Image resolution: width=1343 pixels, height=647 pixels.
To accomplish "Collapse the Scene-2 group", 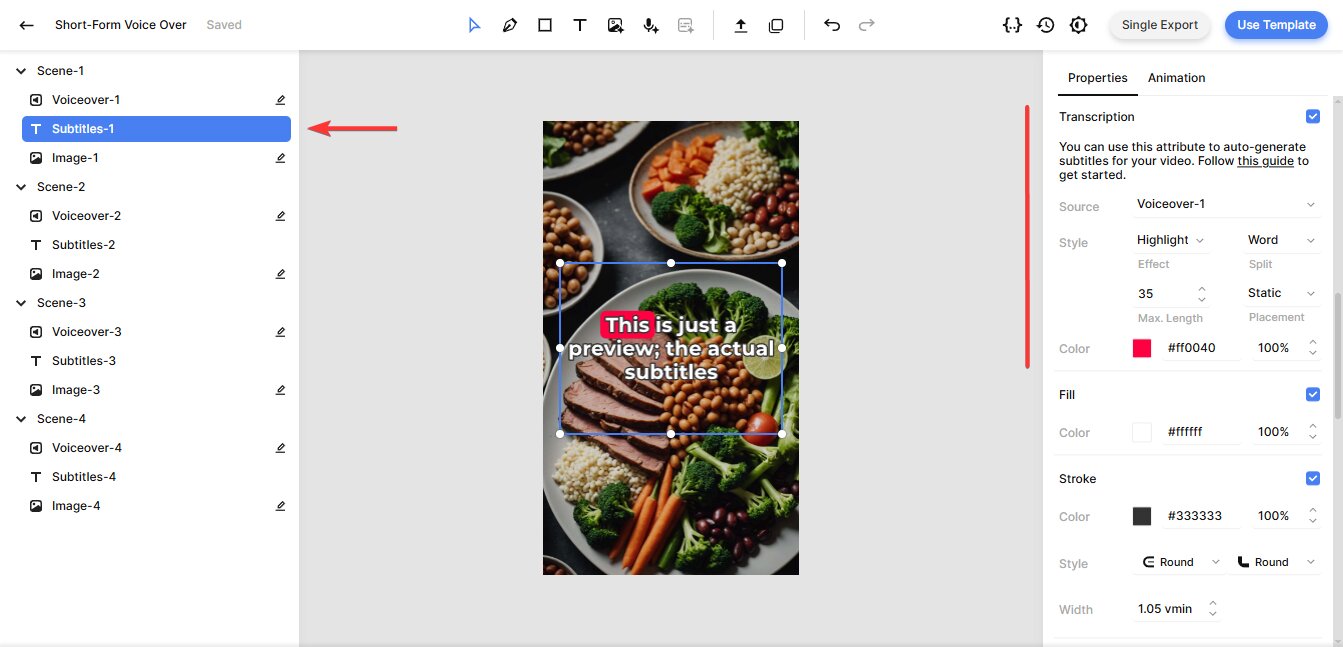I will coord(21,187).
